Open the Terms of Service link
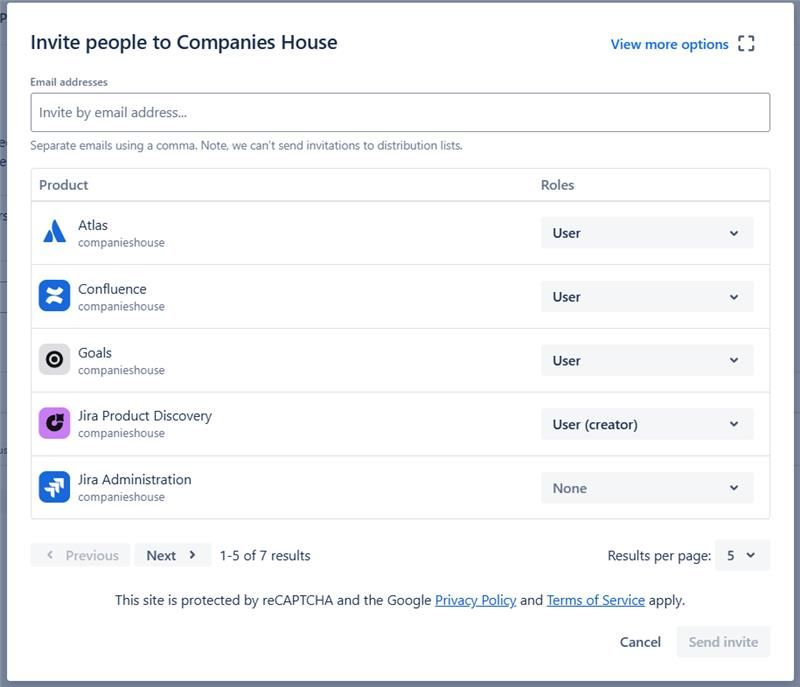This screenshot has height=687, width=800. point(595,600)
